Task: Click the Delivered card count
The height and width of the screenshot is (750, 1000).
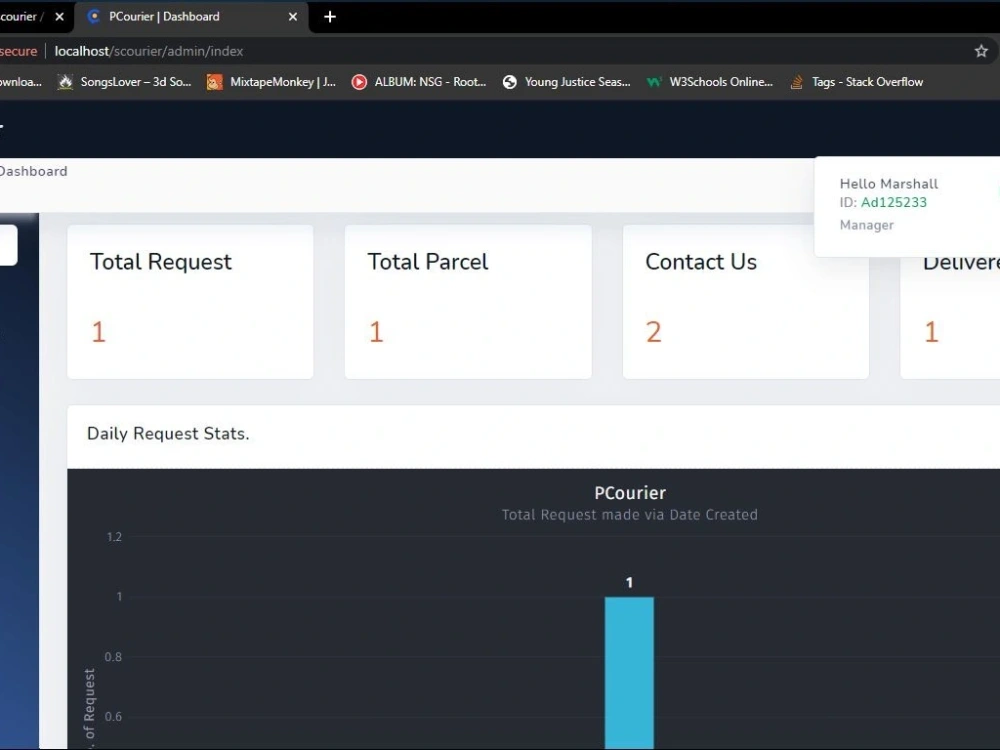Action: coord(932,332)
